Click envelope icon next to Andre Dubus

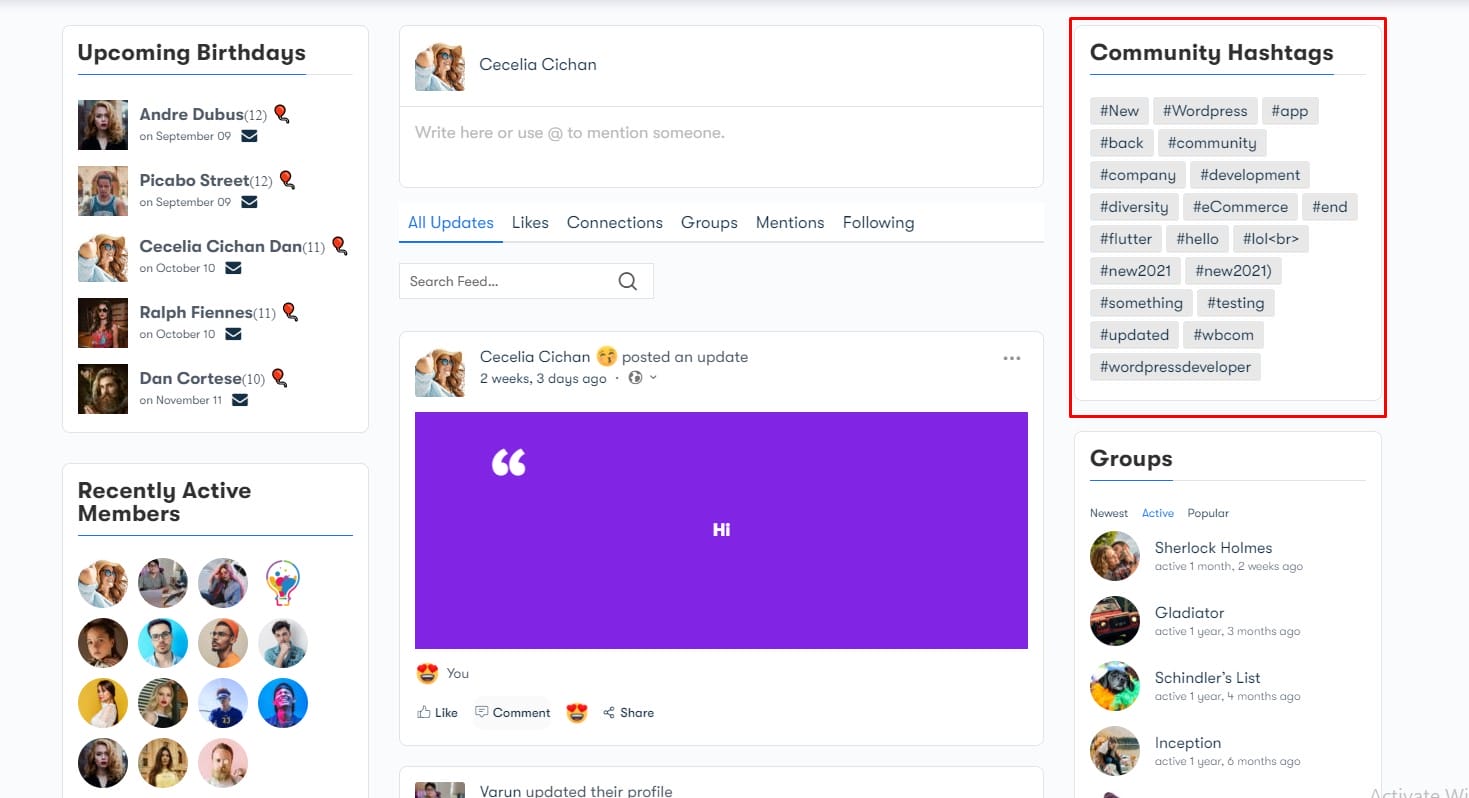point(249,136)
